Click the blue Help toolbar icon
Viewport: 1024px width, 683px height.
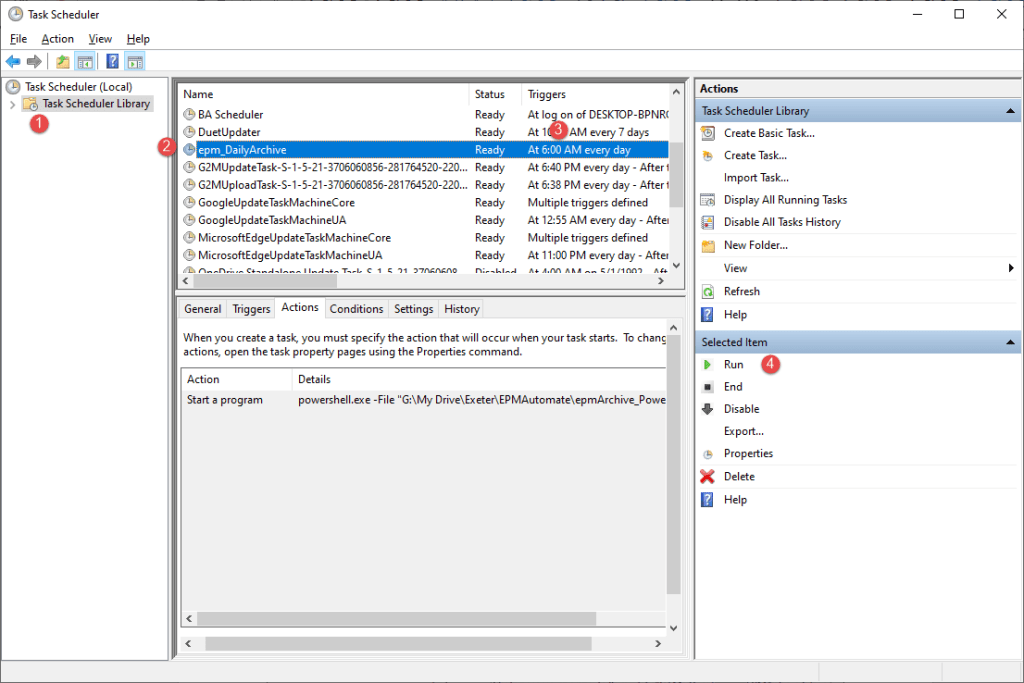pyautogui.click(x=113, y=62)
